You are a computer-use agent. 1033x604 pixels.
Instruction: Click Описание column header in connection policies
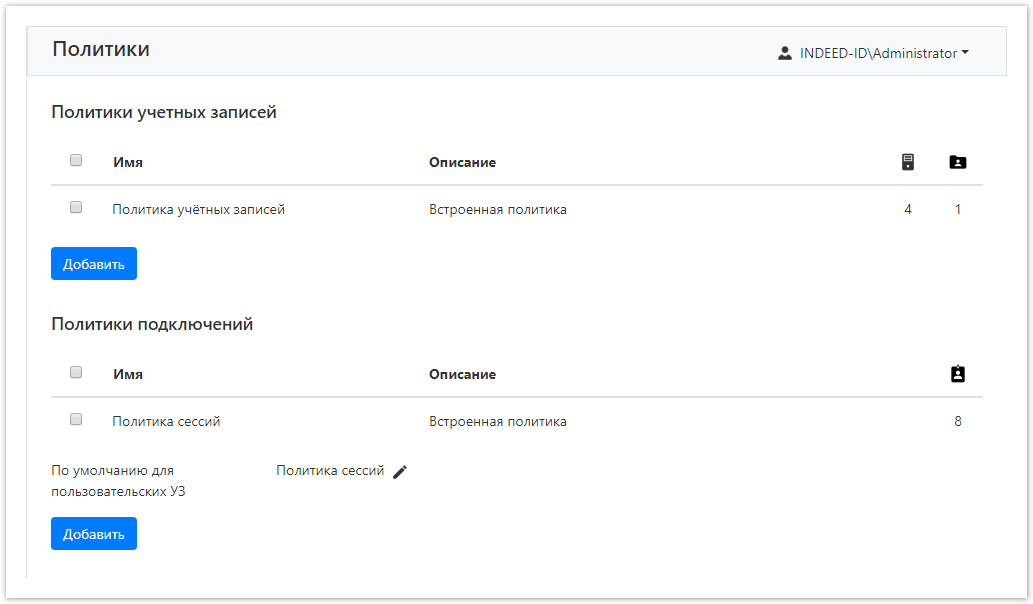[462, 375]
